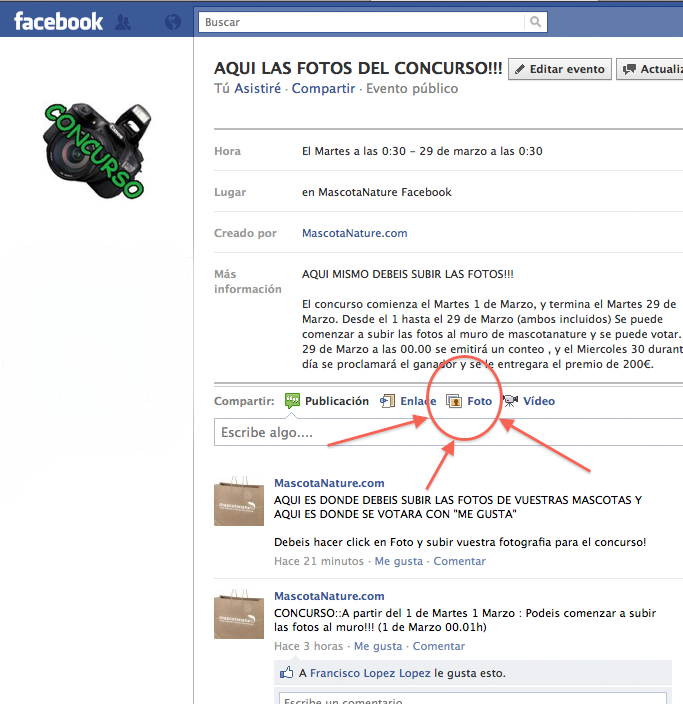Click Me gusta on the 21 minutos post

pyautogui.click(x=398, y=561)
